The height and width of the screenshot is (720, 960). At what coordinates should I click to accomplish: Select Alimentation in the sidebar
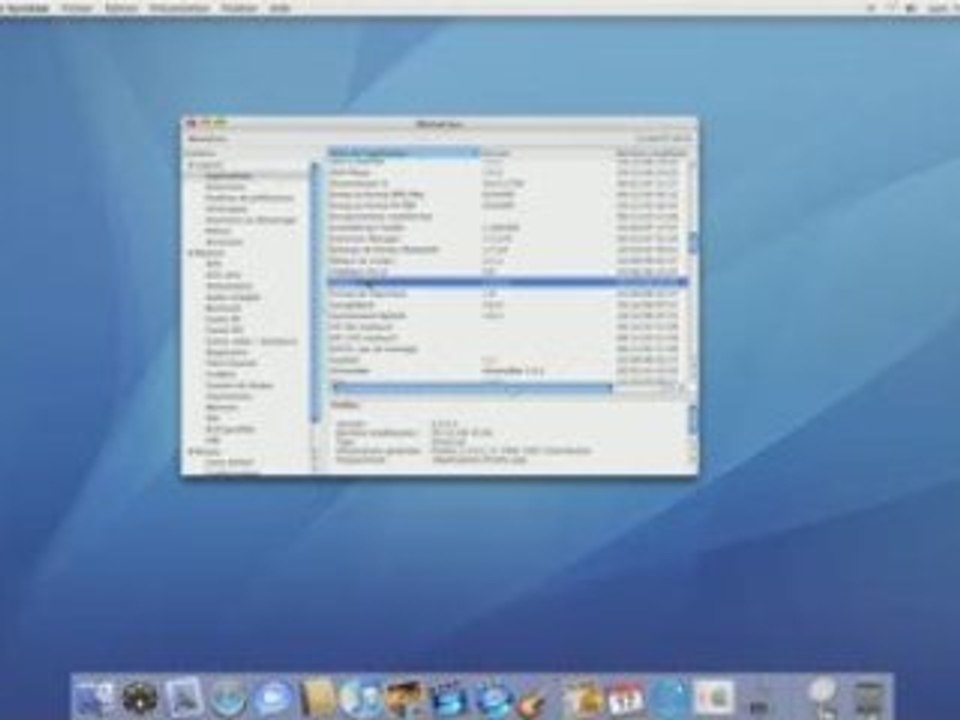tap(229, 286)
